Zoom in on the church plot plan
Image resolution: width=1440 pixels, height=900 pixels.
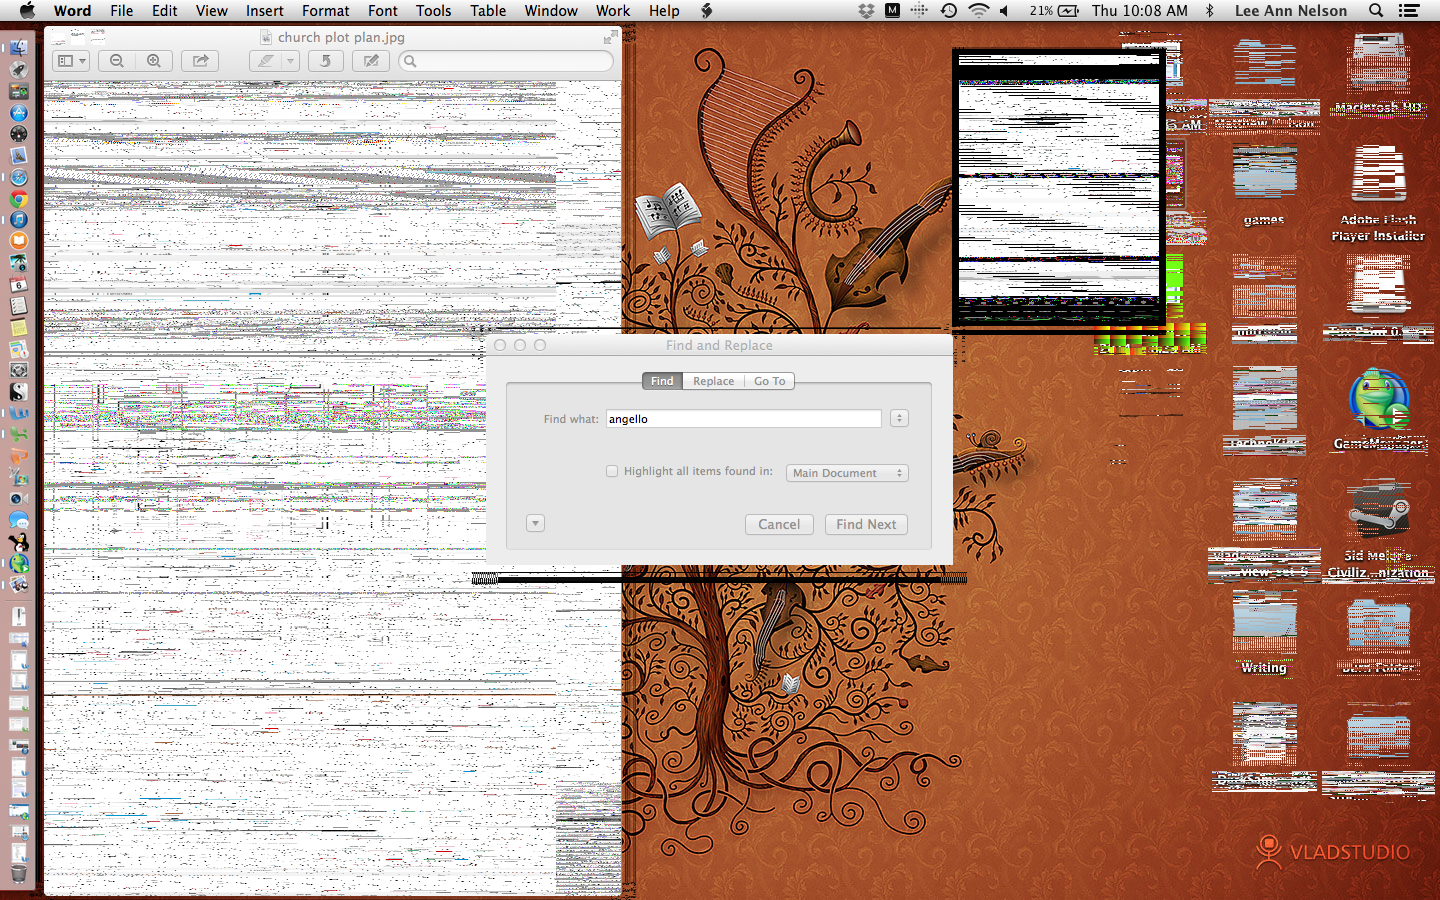tap(154, 61)
